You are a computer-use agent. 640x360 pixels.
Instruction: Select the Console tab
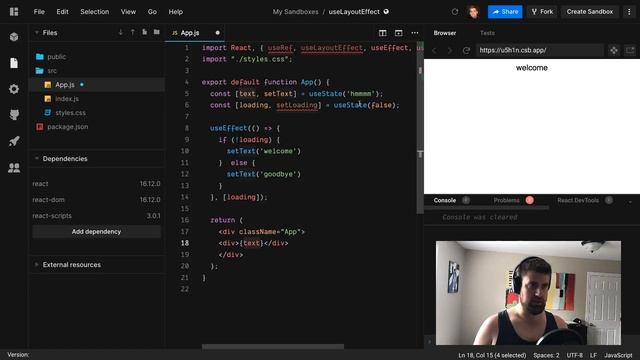pos(445,200)
